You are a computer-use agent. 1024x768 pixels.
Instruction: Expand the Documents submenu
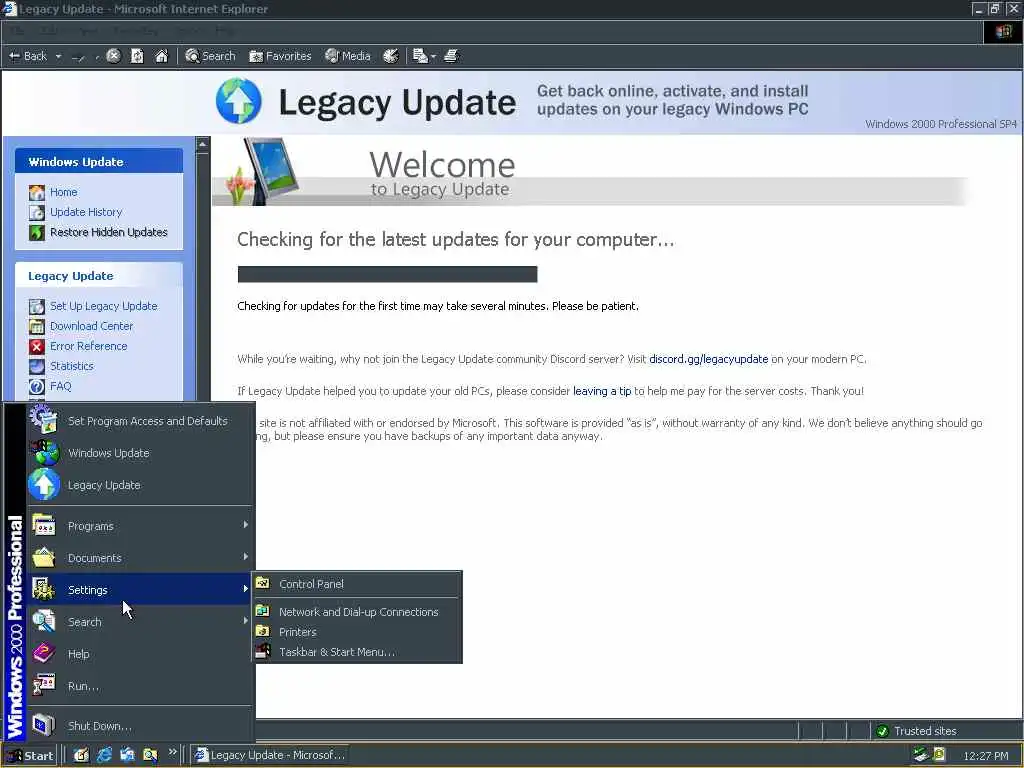tap(140, 558)
